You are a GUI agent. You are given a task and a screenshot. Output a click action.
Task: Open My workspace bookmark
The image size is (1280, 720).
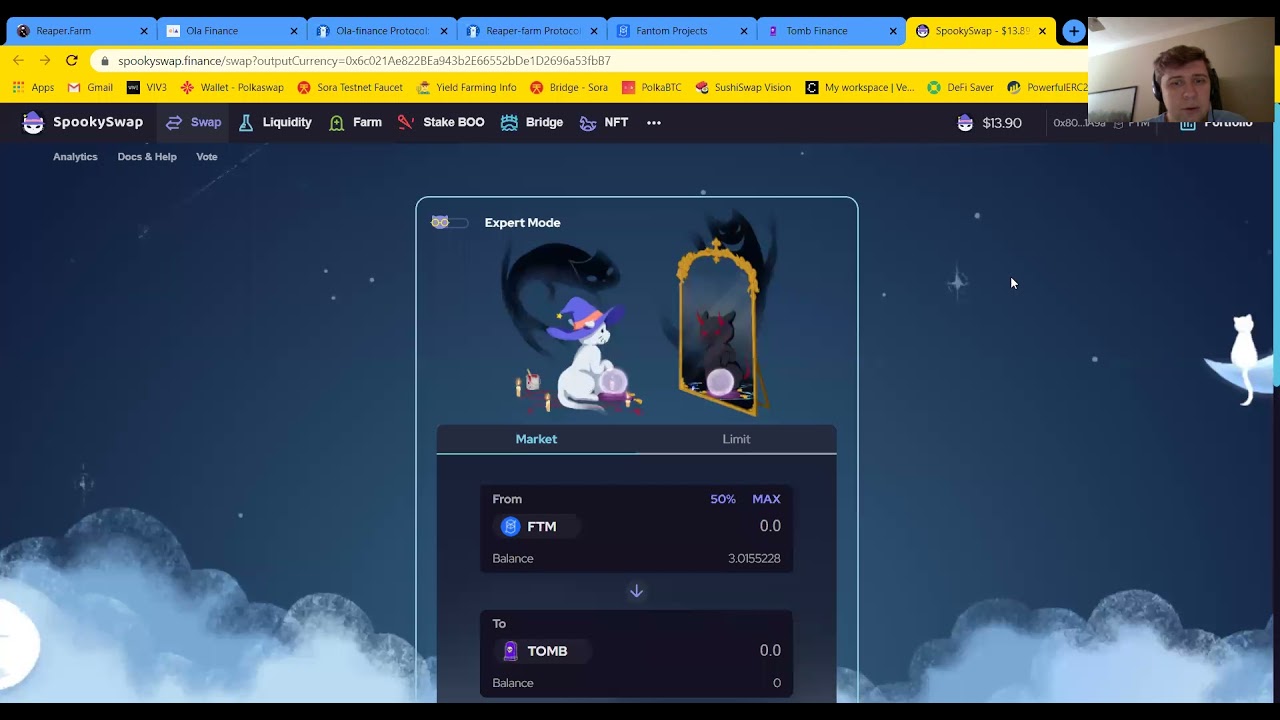[860, 88]
